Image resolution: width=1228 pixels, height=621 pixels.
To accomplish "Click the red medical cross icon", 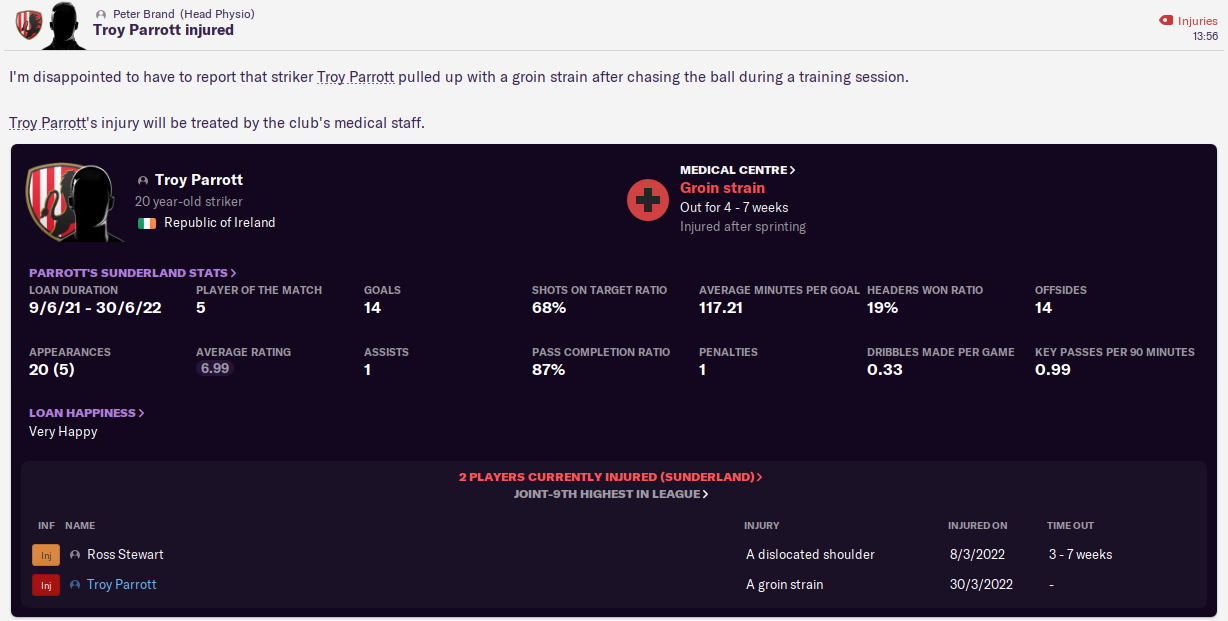I will 648,200.
